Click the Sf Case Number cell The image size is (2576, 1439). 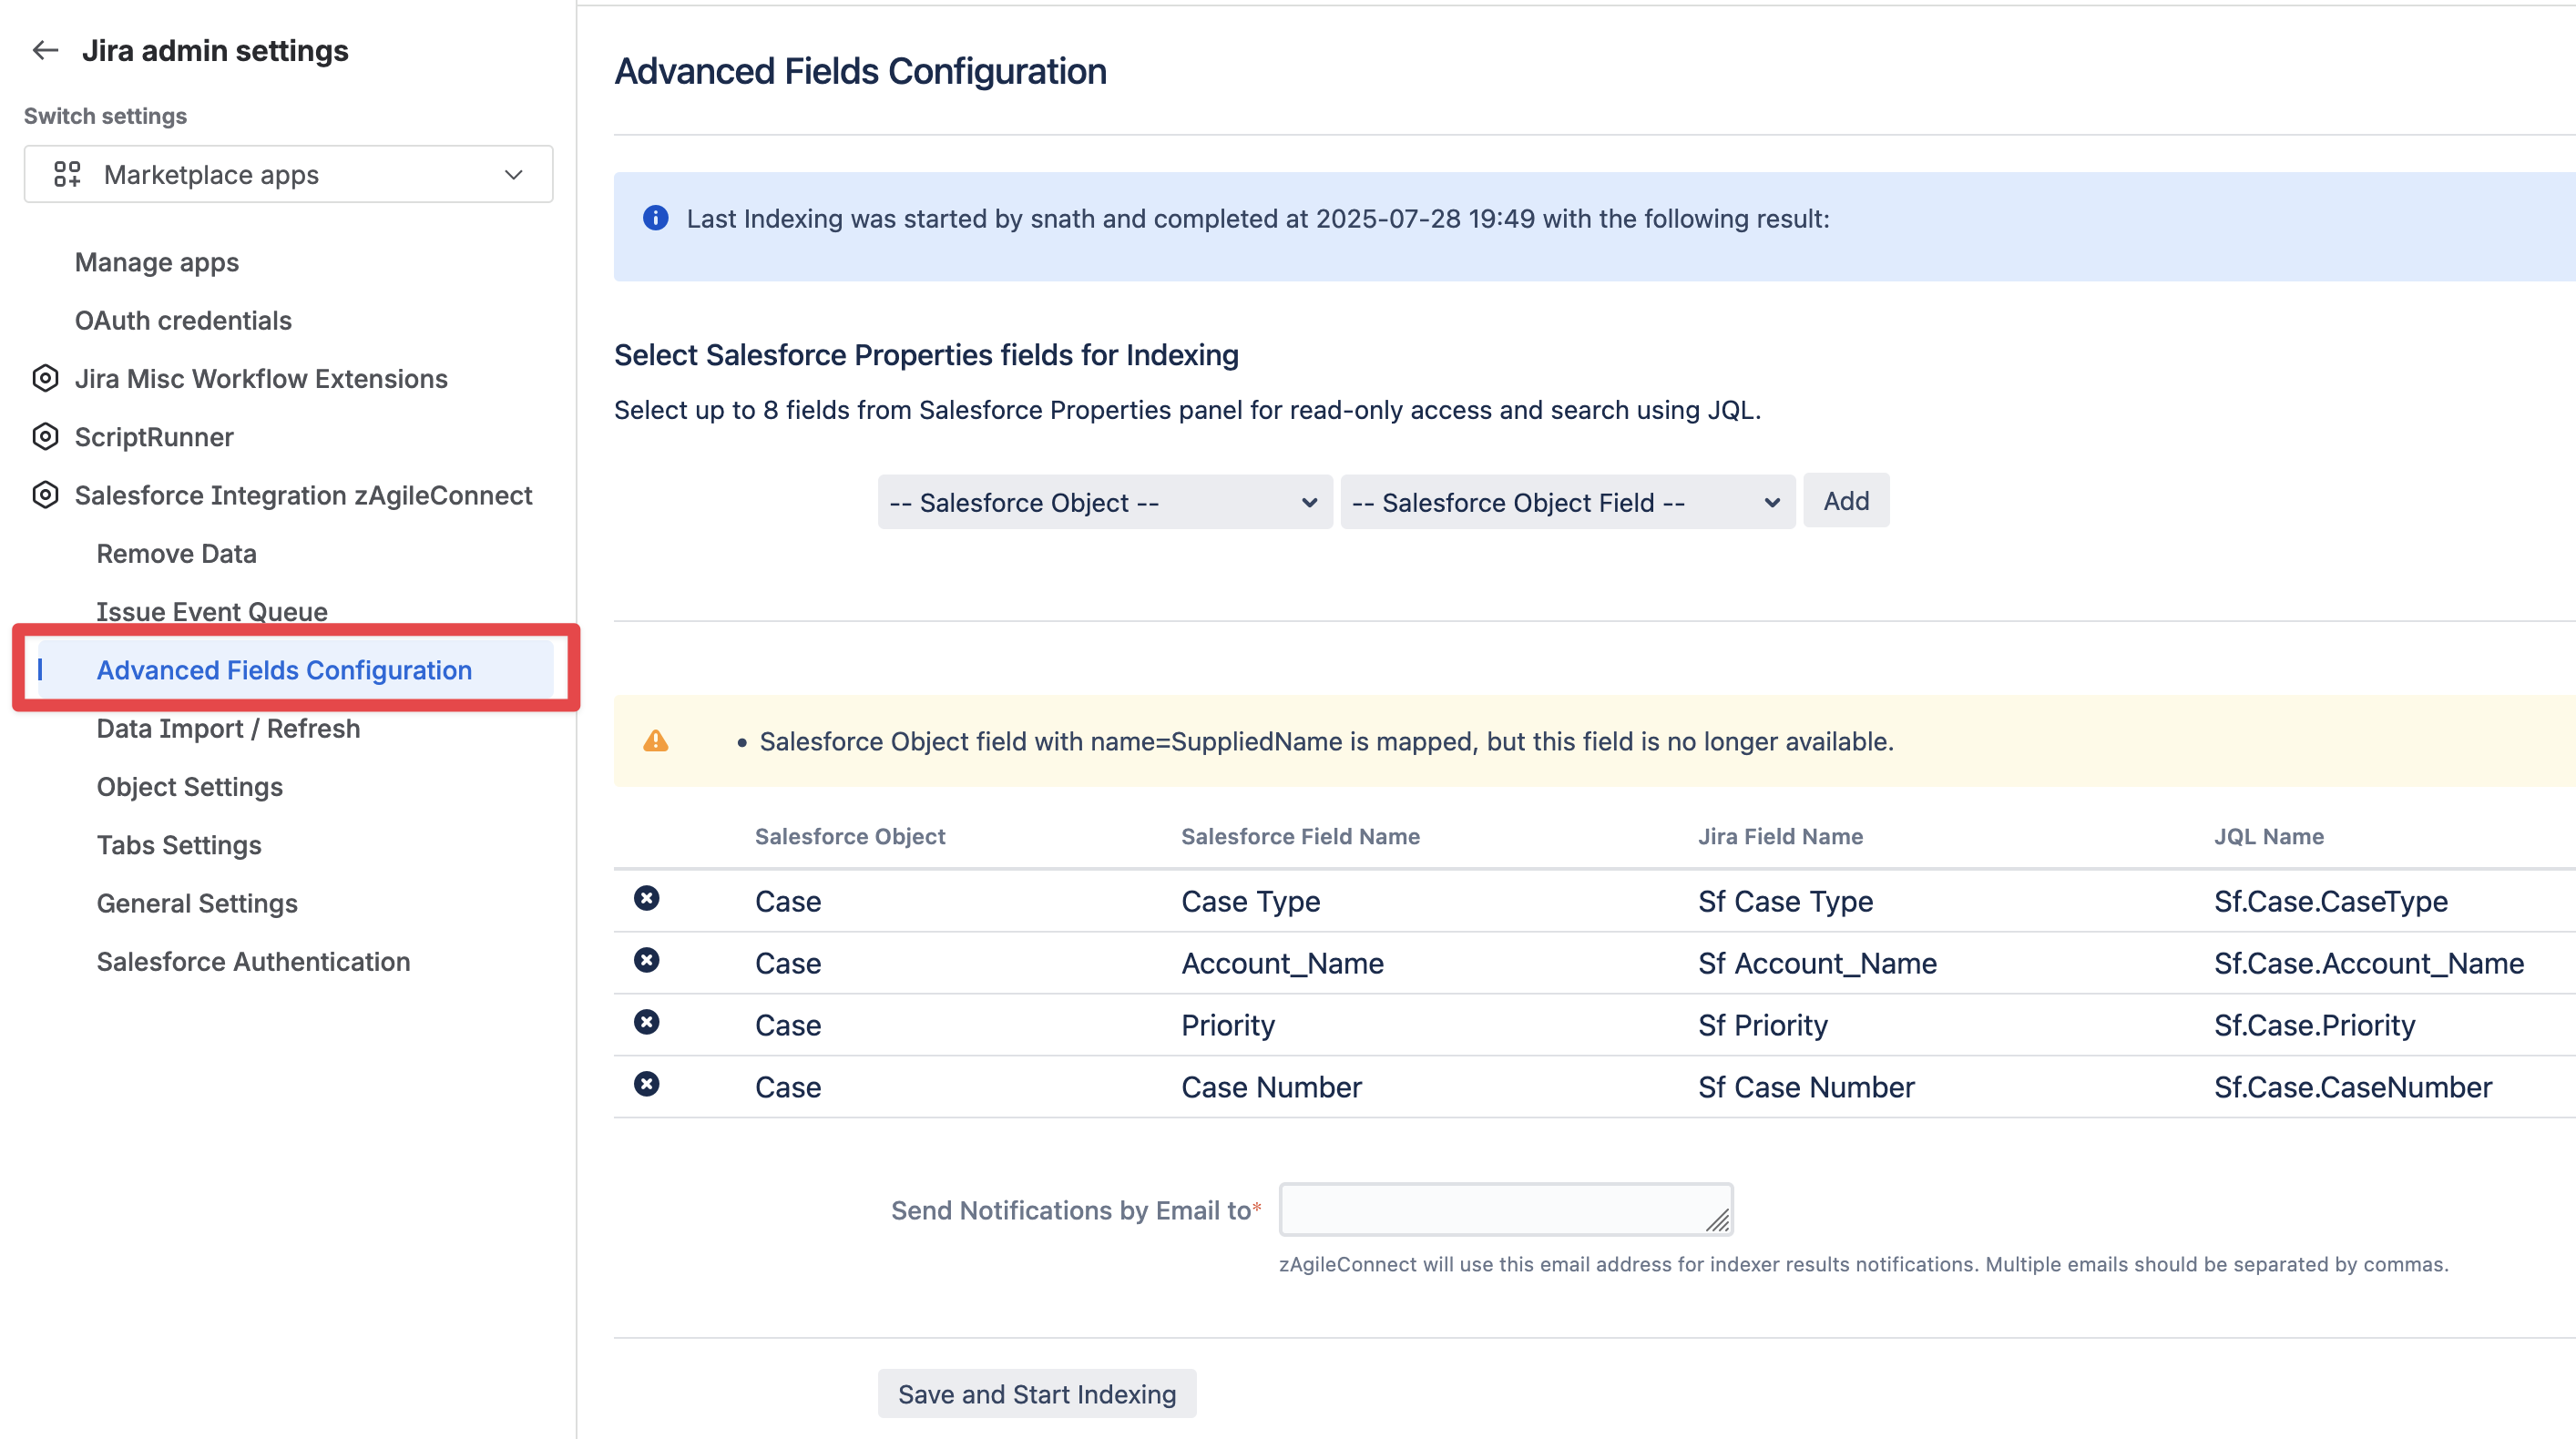[x=1806, y=1087]
